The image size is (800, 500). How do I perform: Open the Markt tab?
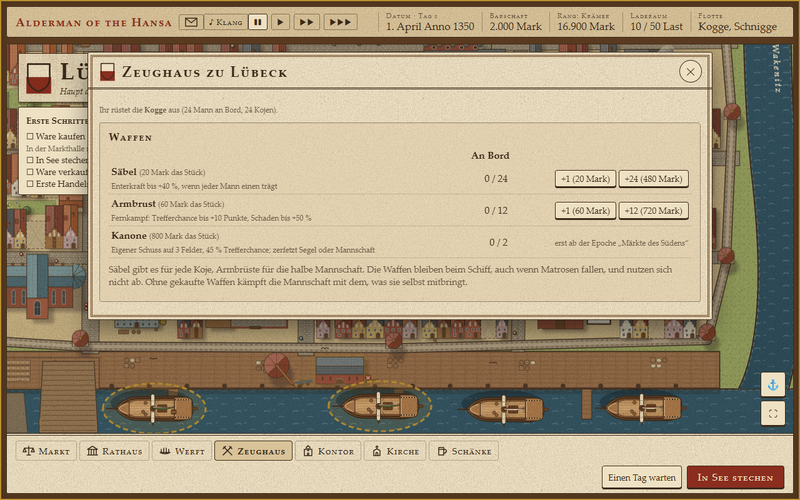coord(46,451)
